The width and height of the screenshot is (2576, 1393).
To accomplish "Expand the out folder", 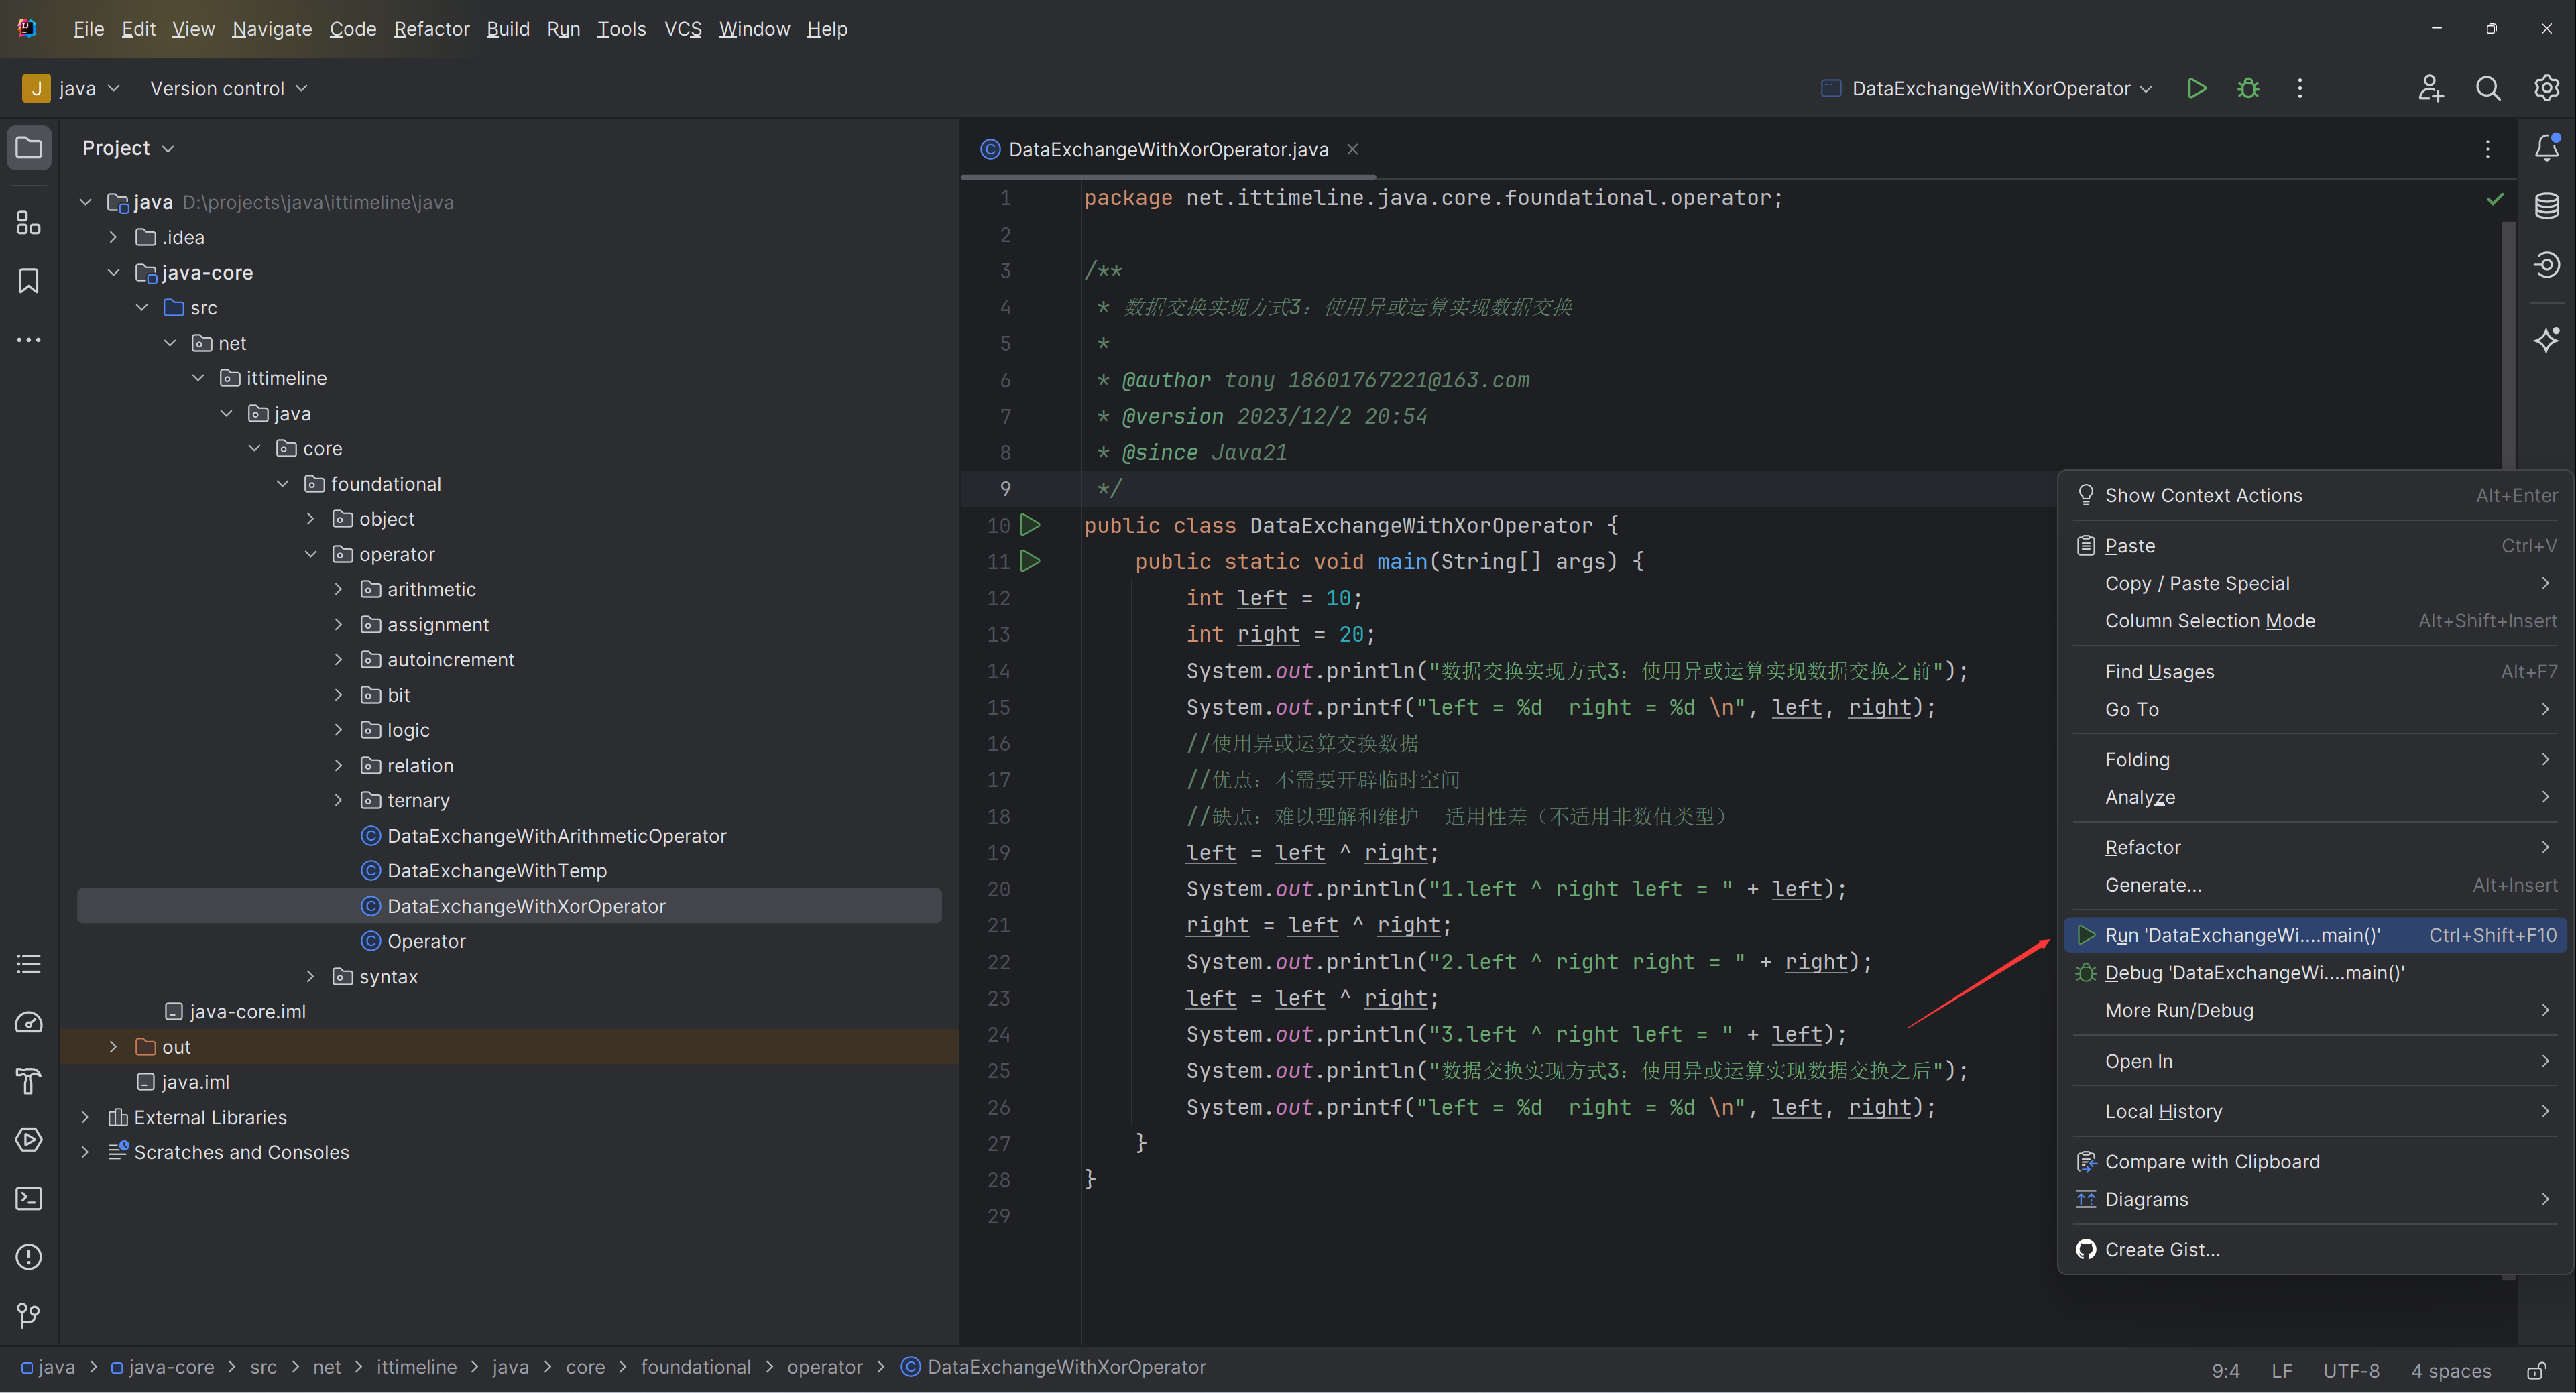I will (113, 1047).
